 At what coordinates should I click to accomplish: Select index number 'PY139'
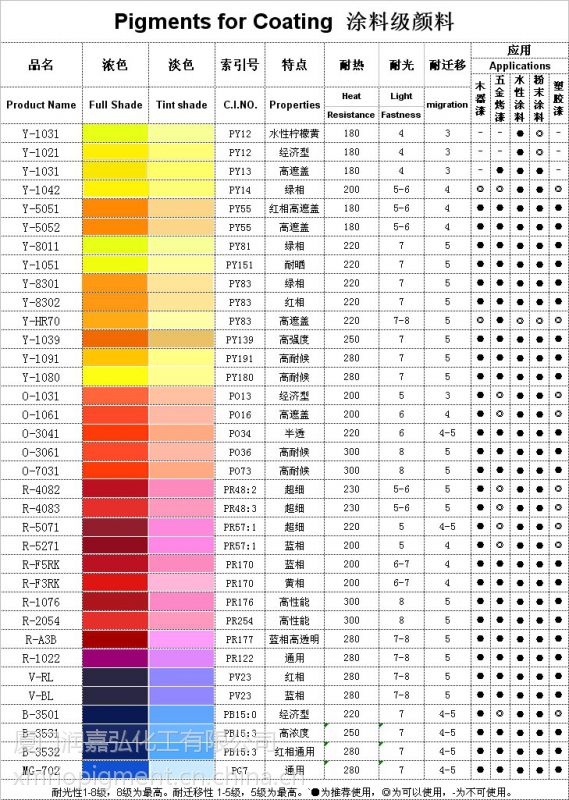point(240,340)
